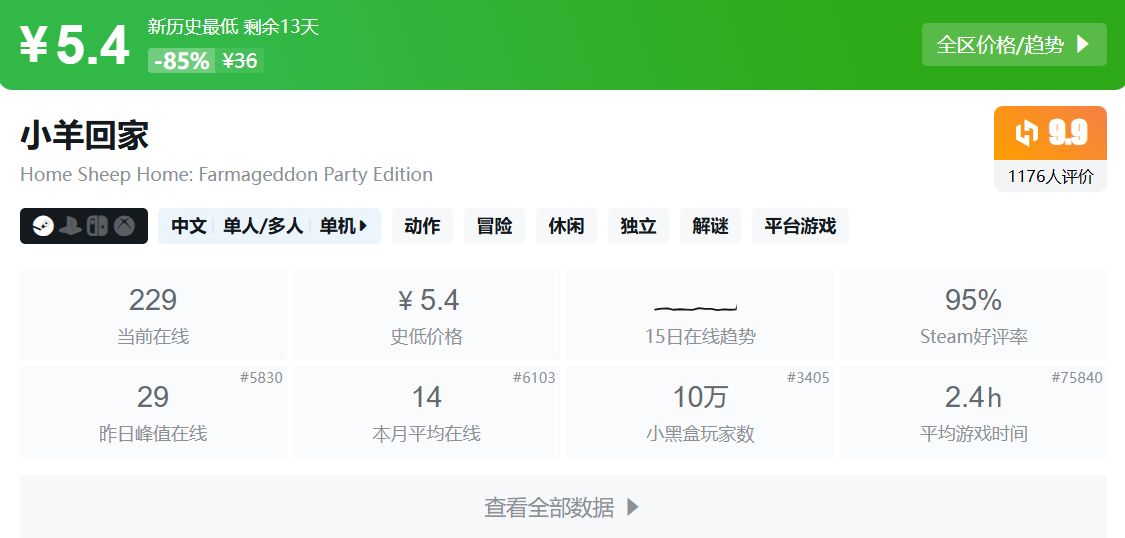This screenshot has height=538, width=1125.
Task: Click the 平均游戏时间 2.4h stat
Action: pos(974,412)
